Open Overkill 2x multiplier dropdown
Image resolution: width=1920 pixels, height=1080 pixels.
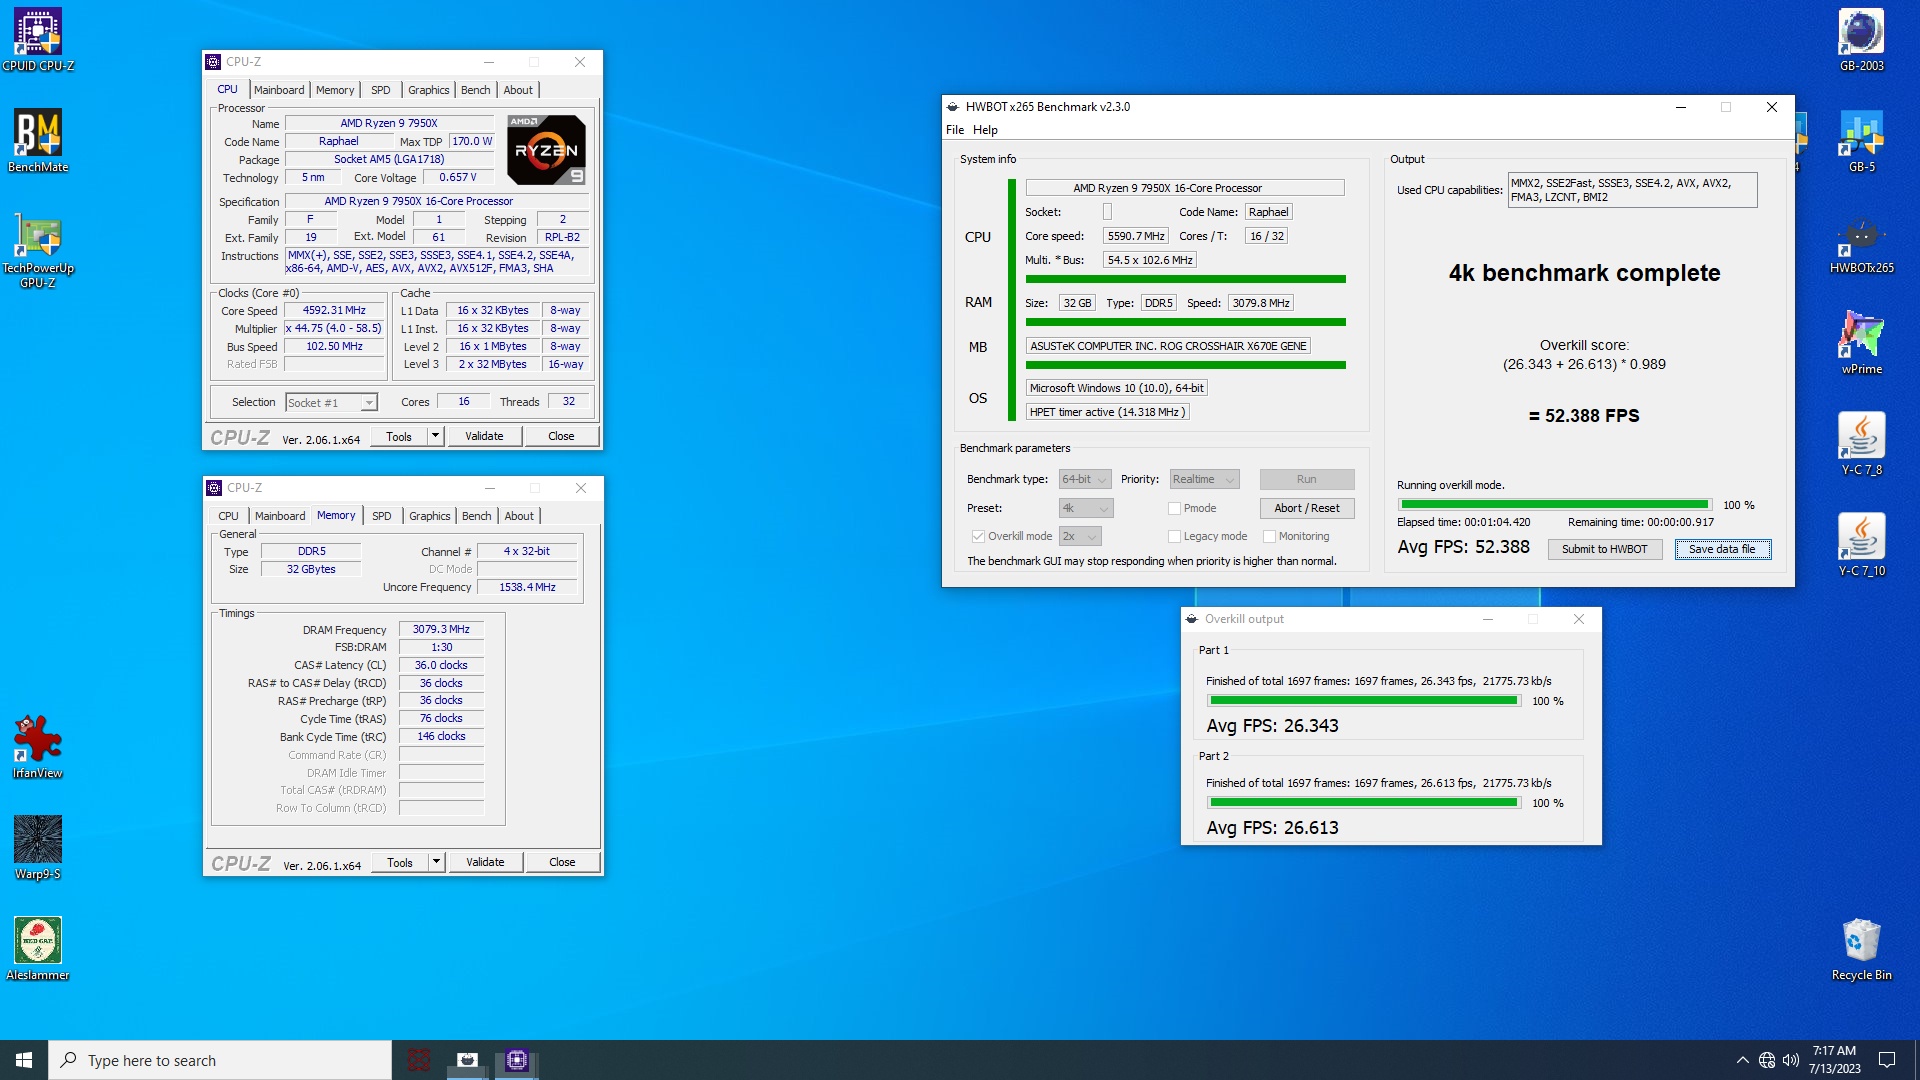click(x=1080, y=536)
